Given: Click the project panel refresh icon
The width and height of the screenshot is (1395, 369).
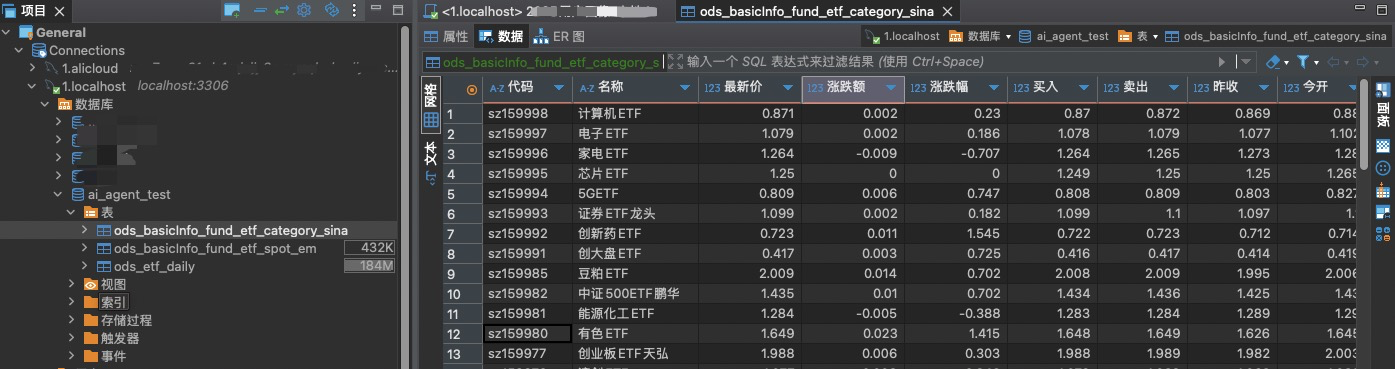Looking at the screenshot, I should (333, 11).
